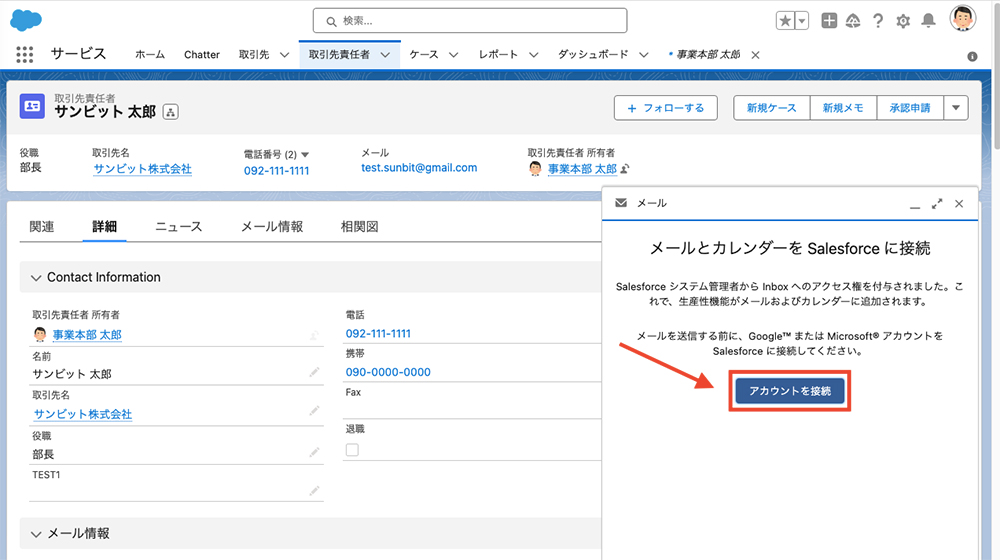This screenshot has height=560, width=1000.
Task: Close the 事業本部 太郎 navigation tab
Action: pyautogui.click(x=756, y=55)
